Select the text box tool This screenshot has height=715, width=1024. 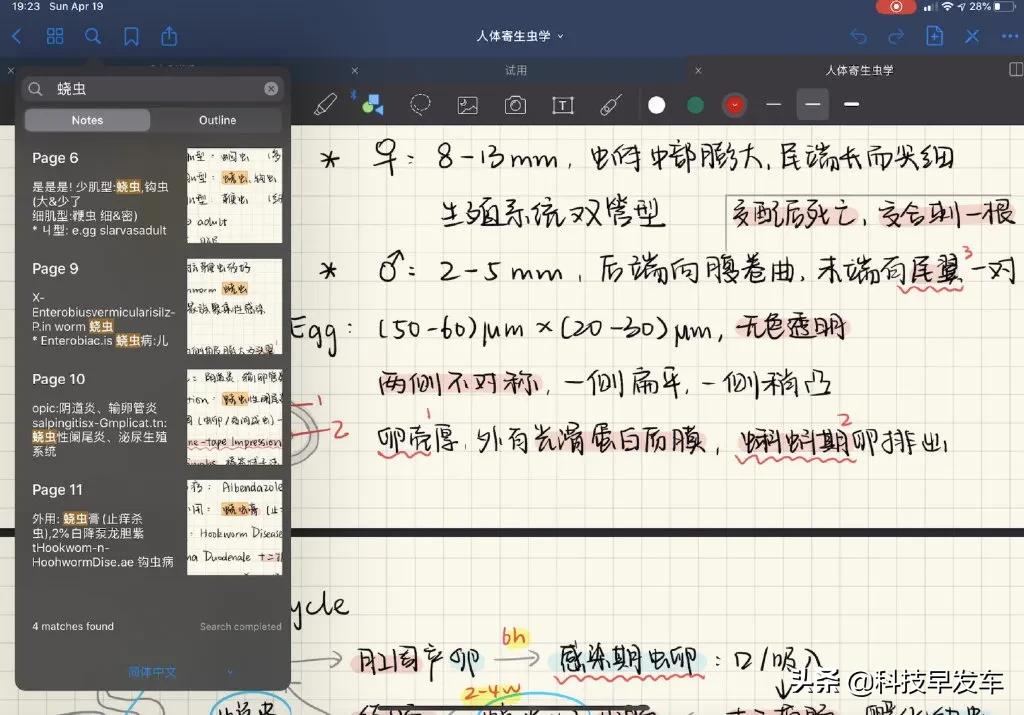click(x=563, y=104)
